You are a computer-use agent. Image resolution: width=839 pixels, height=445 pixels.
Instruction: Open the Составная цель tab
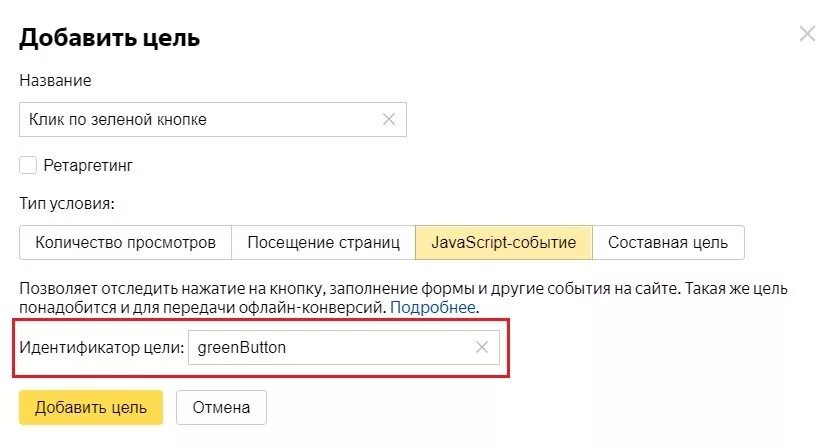668,242
